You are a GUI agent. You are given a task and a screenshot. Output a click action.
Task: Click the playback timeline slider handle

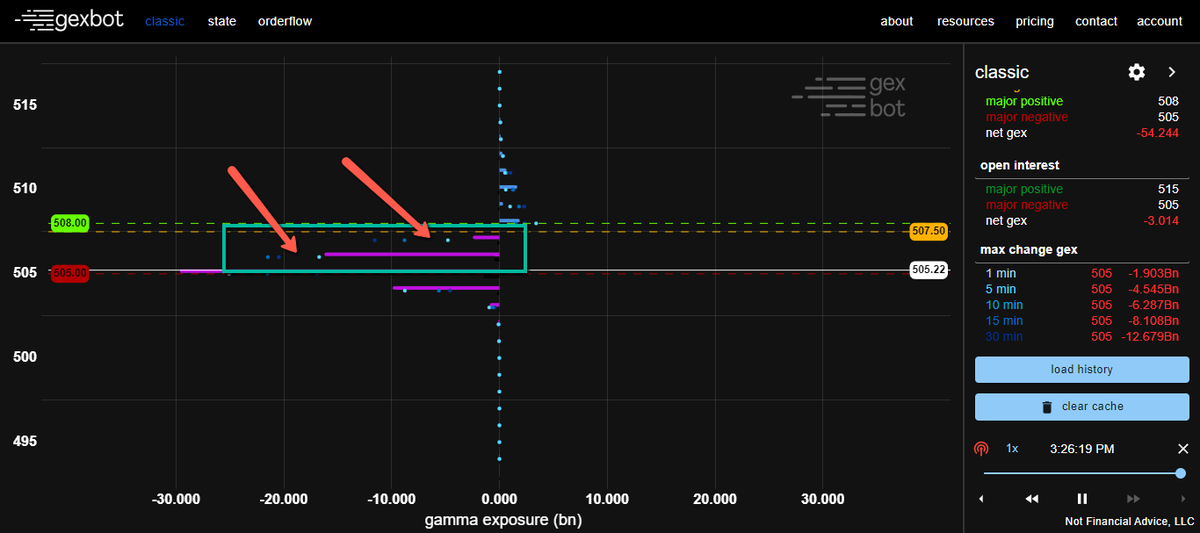pyautogui.click(x=1181, y=473)
